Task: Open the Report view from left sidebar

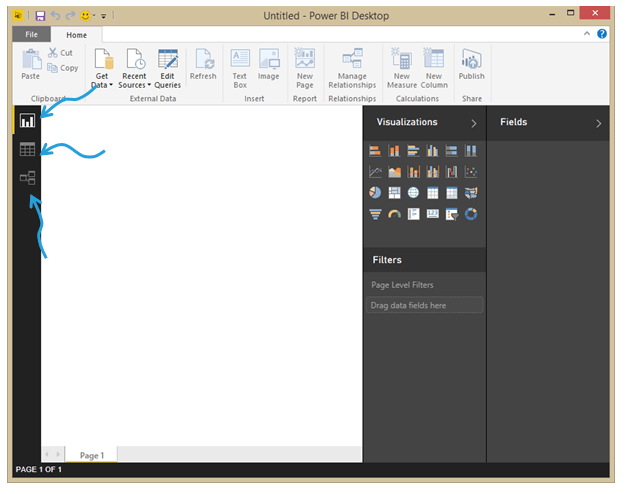Action: coord(27,121)
